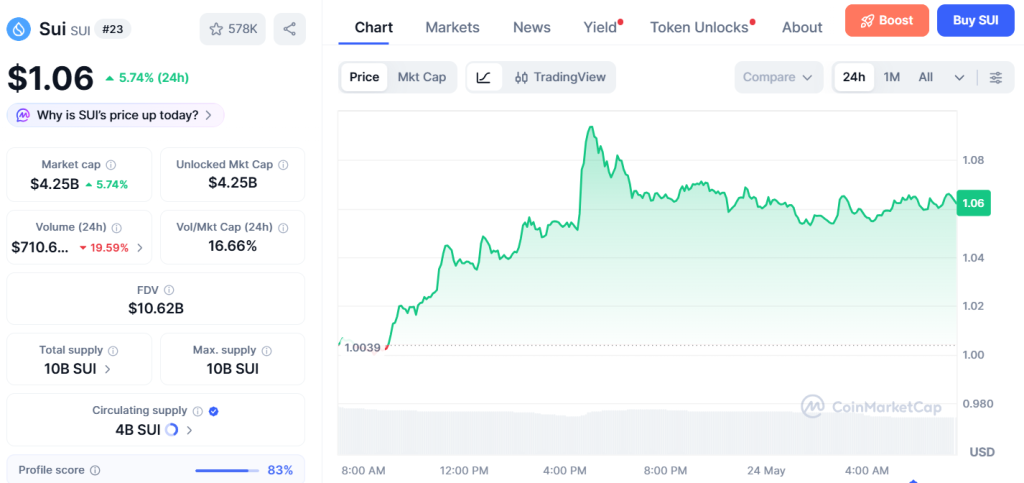Click the Buy SUI button
Viewport: 1024px width, 483px height.
click(x=976, y=20)
